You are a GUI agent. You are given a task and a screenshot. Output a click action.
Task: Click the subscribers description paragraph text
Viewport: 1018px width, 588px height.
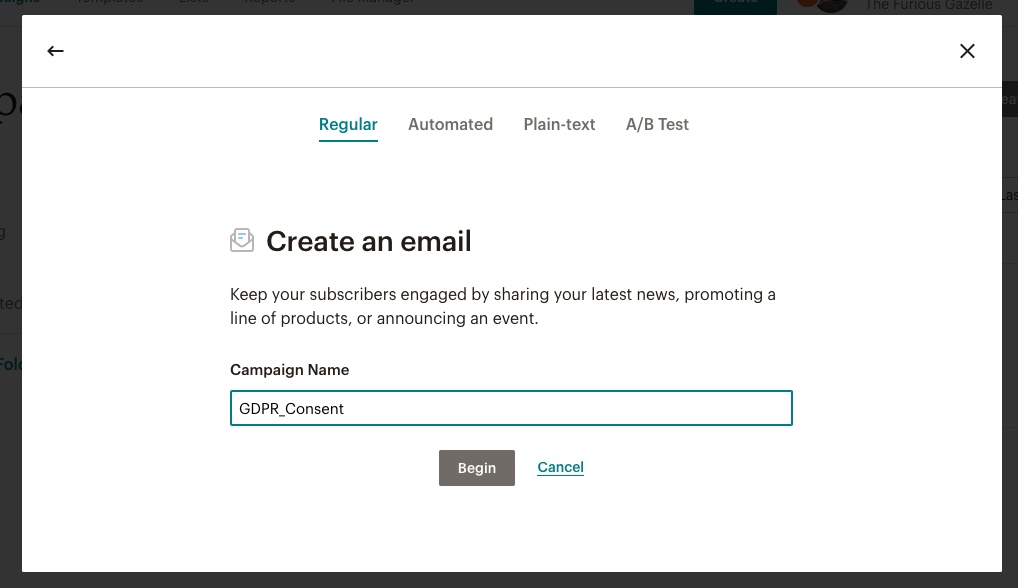tap(503, 306)
